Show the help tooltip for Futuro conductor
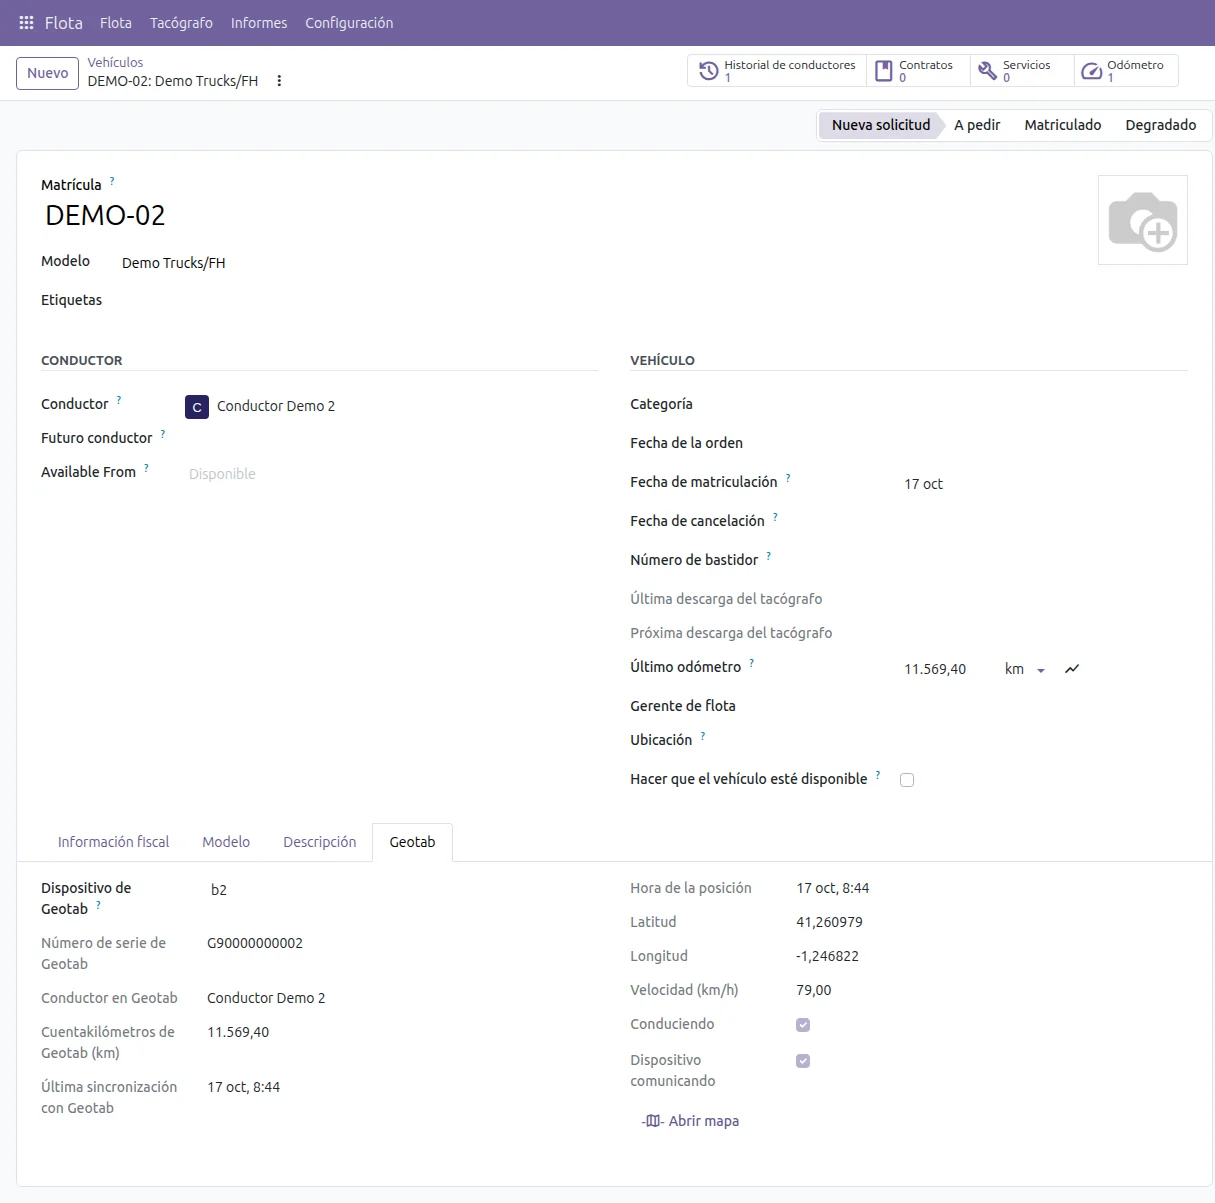The height and width of the screenshot is (1203, 1215). tap(163, 434)
